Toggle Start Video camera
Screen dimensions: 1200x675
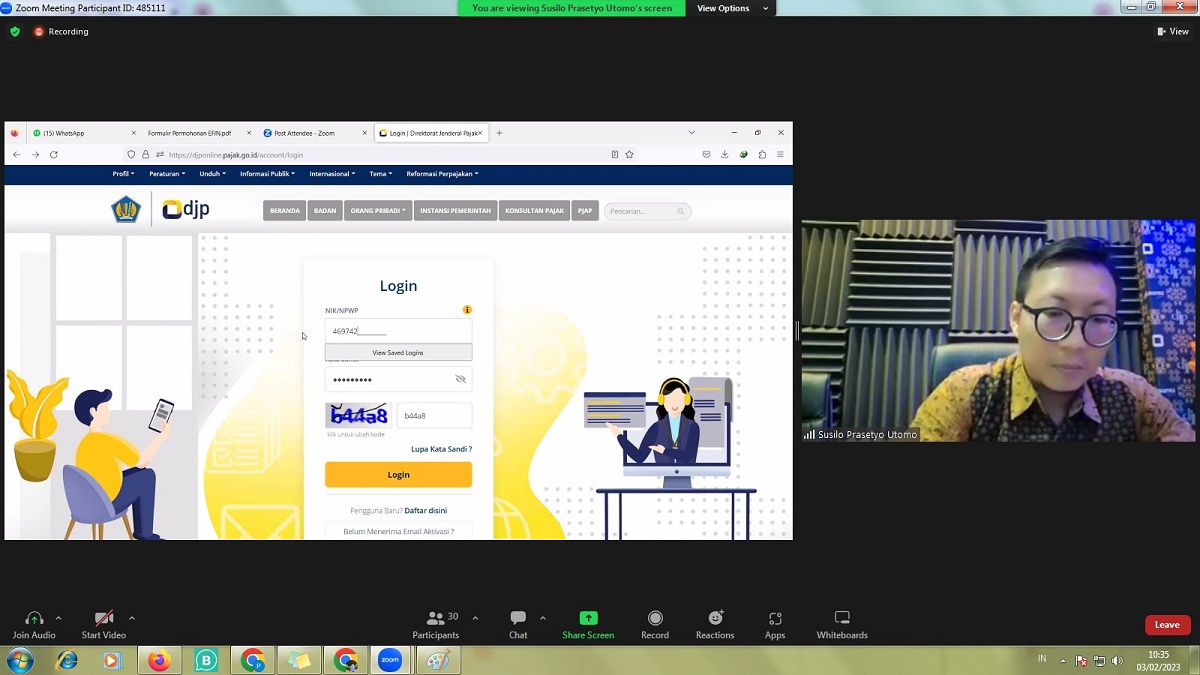pyautogui.click(x=104, y=619)
